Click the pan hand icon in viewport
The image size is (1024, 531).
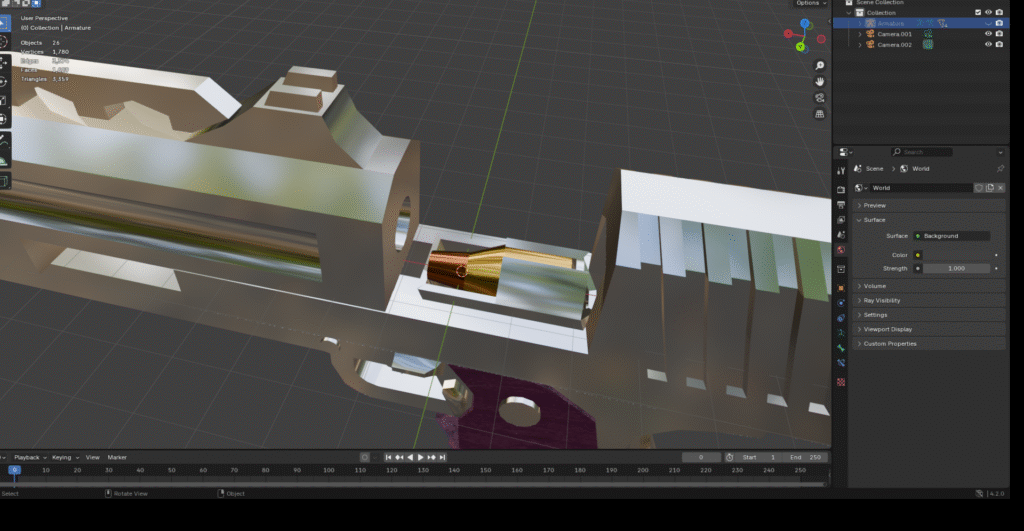(820, 81)
